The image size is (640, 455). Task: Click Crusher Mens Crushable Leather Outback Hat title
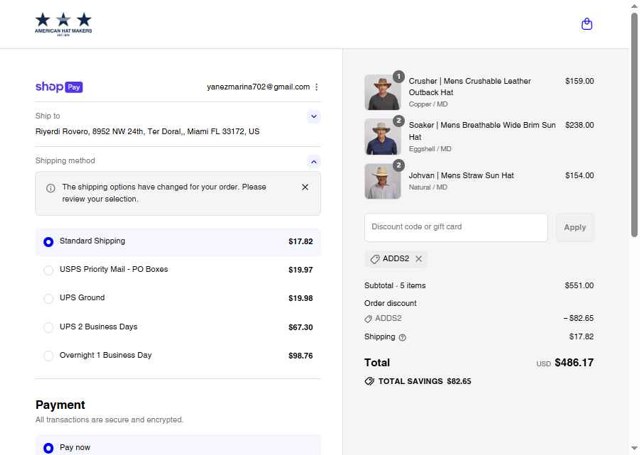[x=470, y=87]
